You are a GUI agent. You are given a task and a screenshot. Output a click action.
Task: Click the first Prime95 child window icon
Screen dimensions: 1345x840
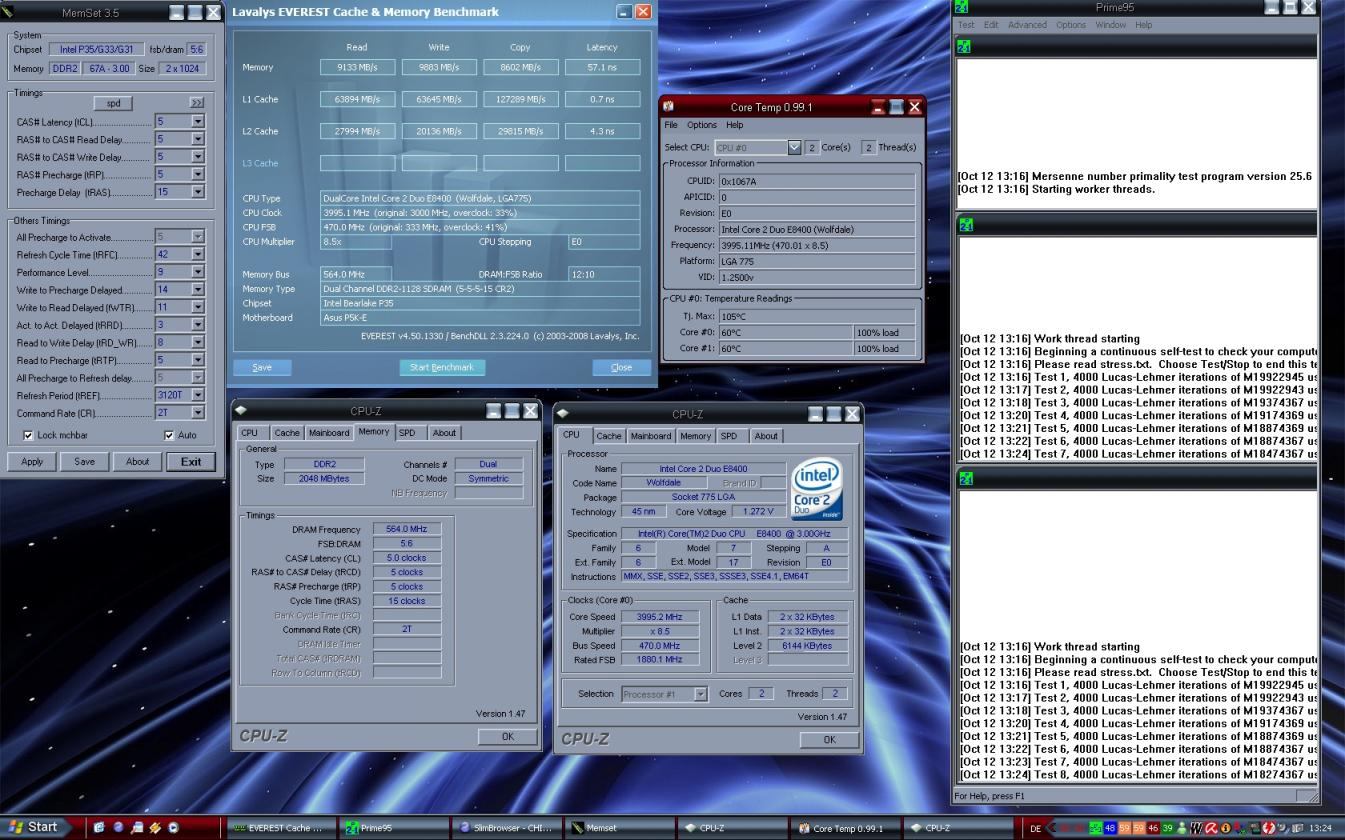tap(964, 46)
